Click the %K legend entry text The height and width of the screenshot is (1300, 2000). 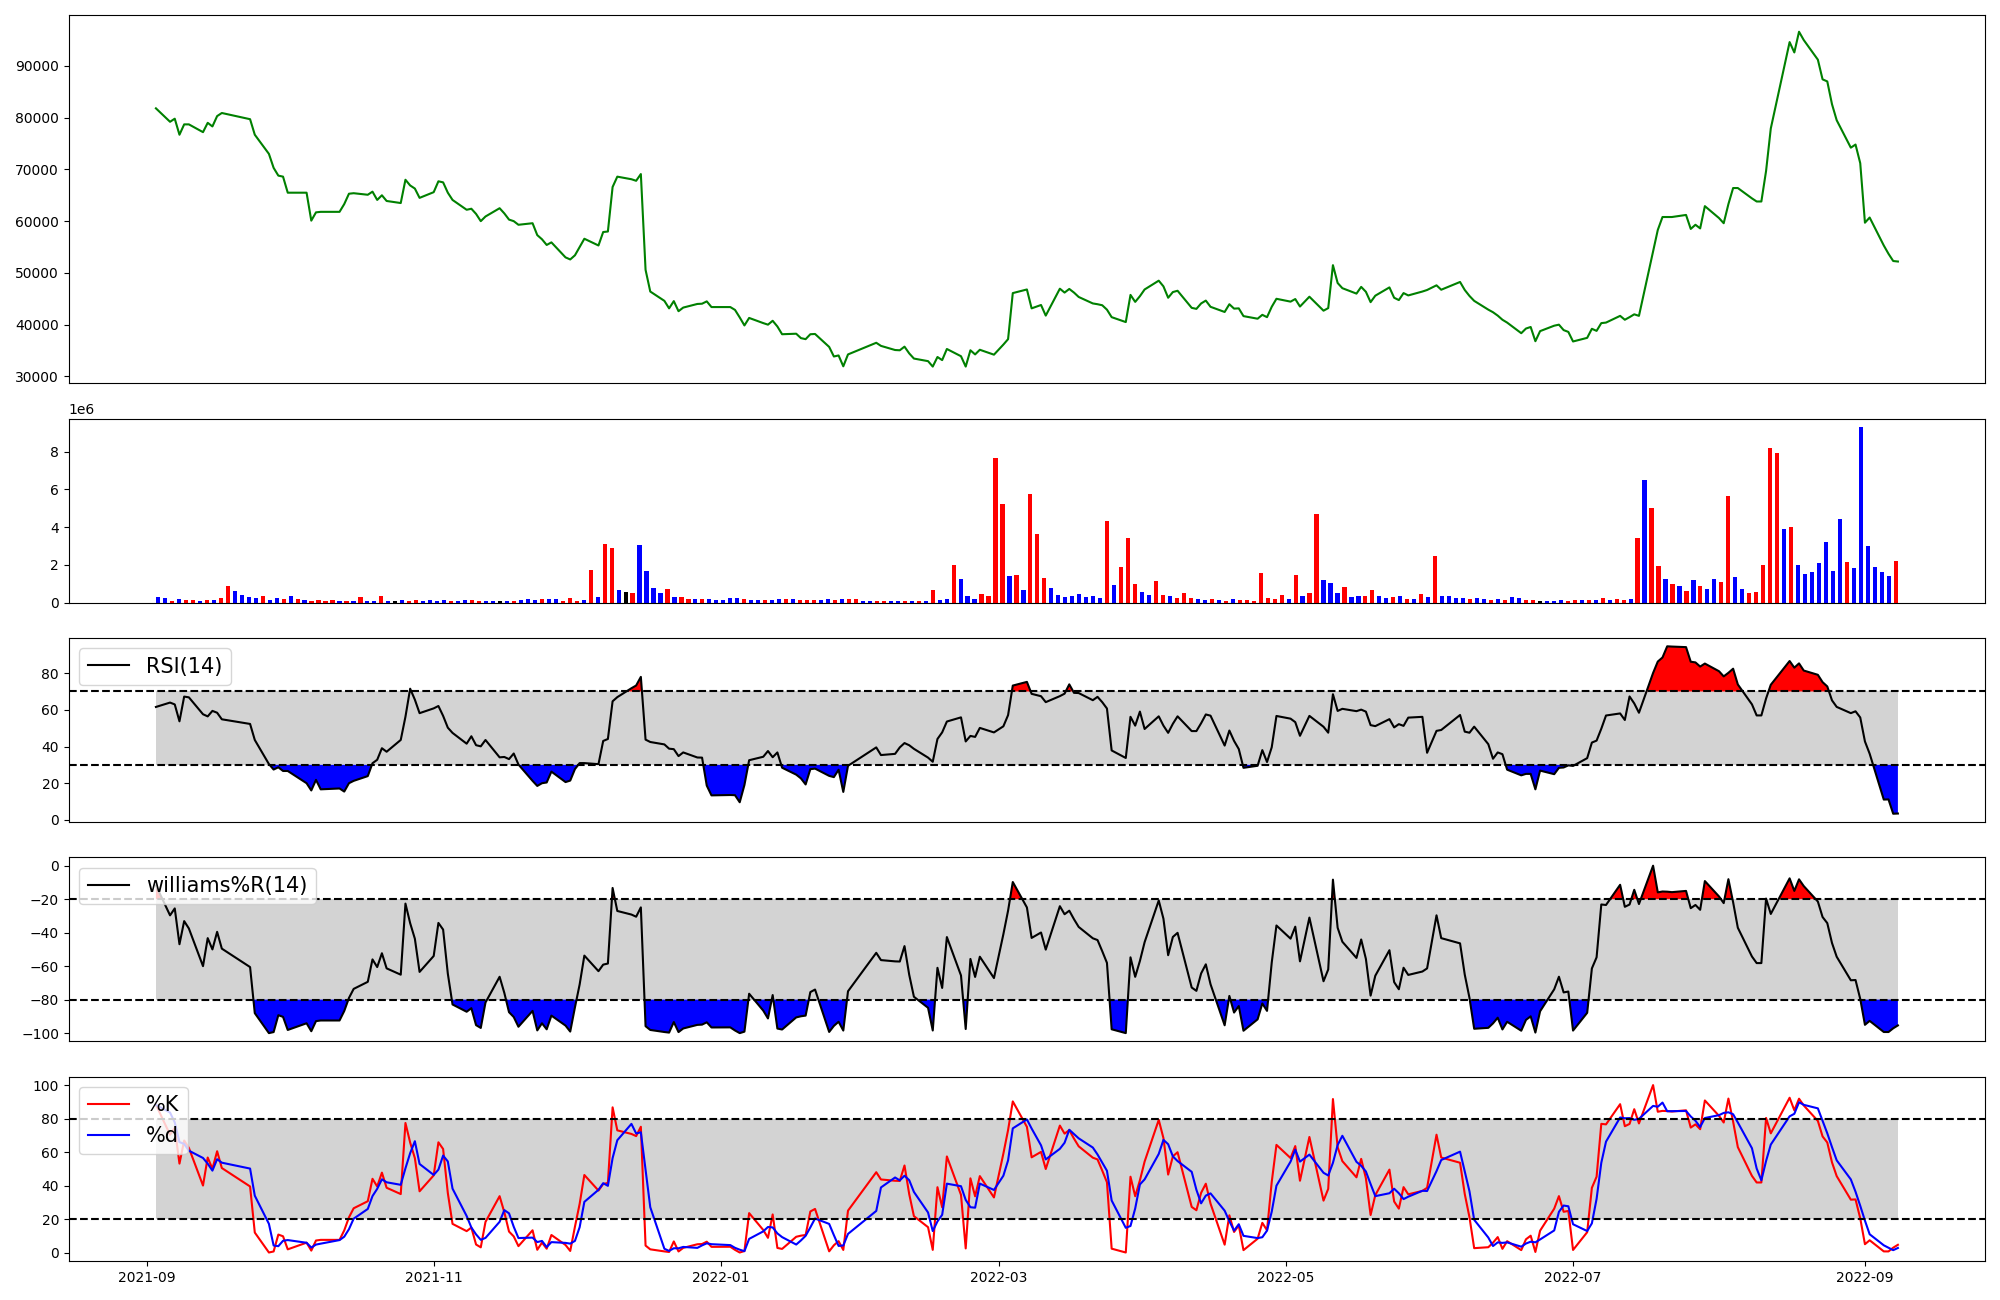tap(162, 1104)
